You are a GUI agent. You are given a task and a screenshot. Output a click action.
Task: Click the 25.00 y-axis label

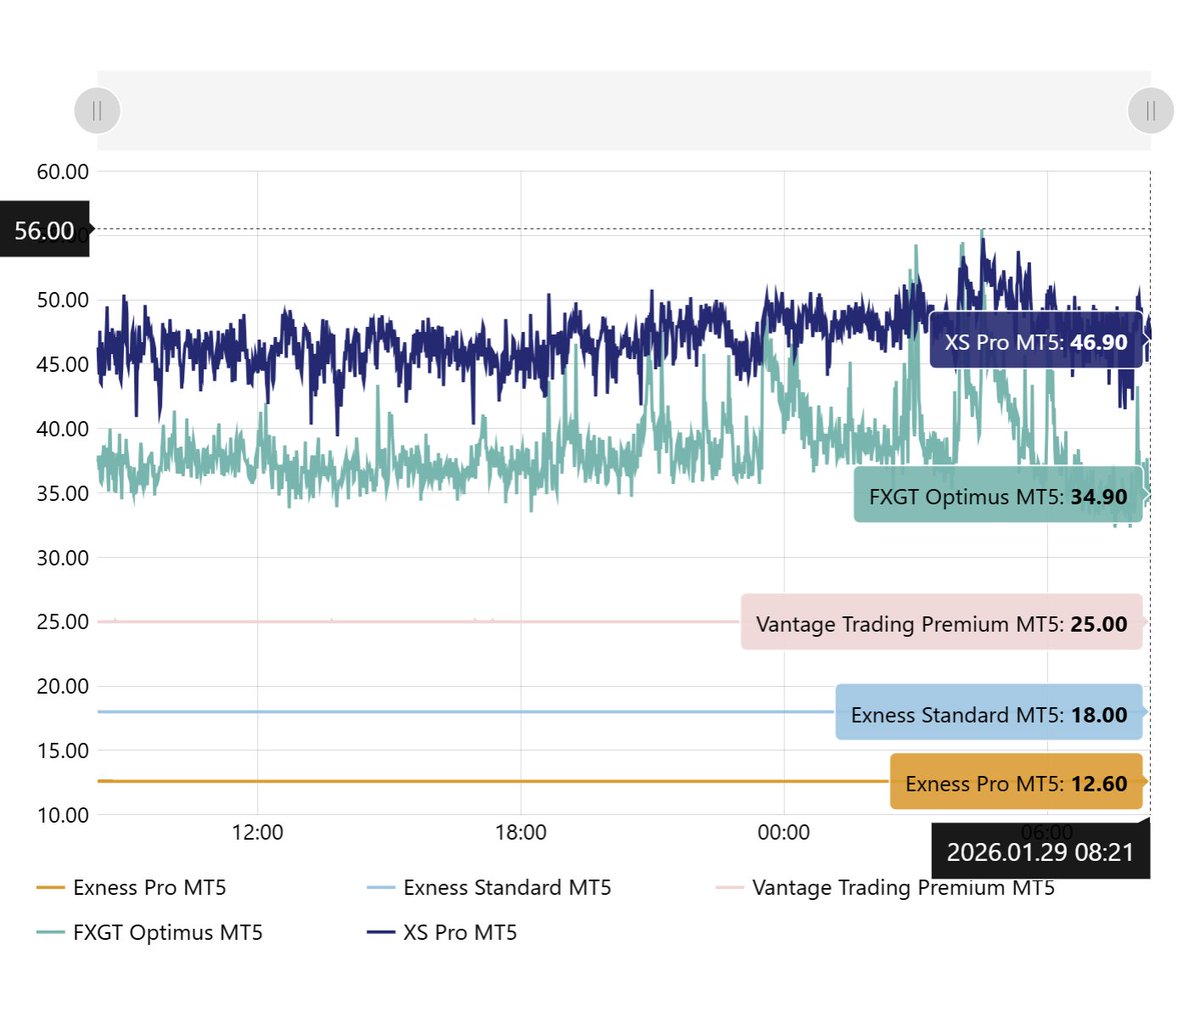point(62,621)
